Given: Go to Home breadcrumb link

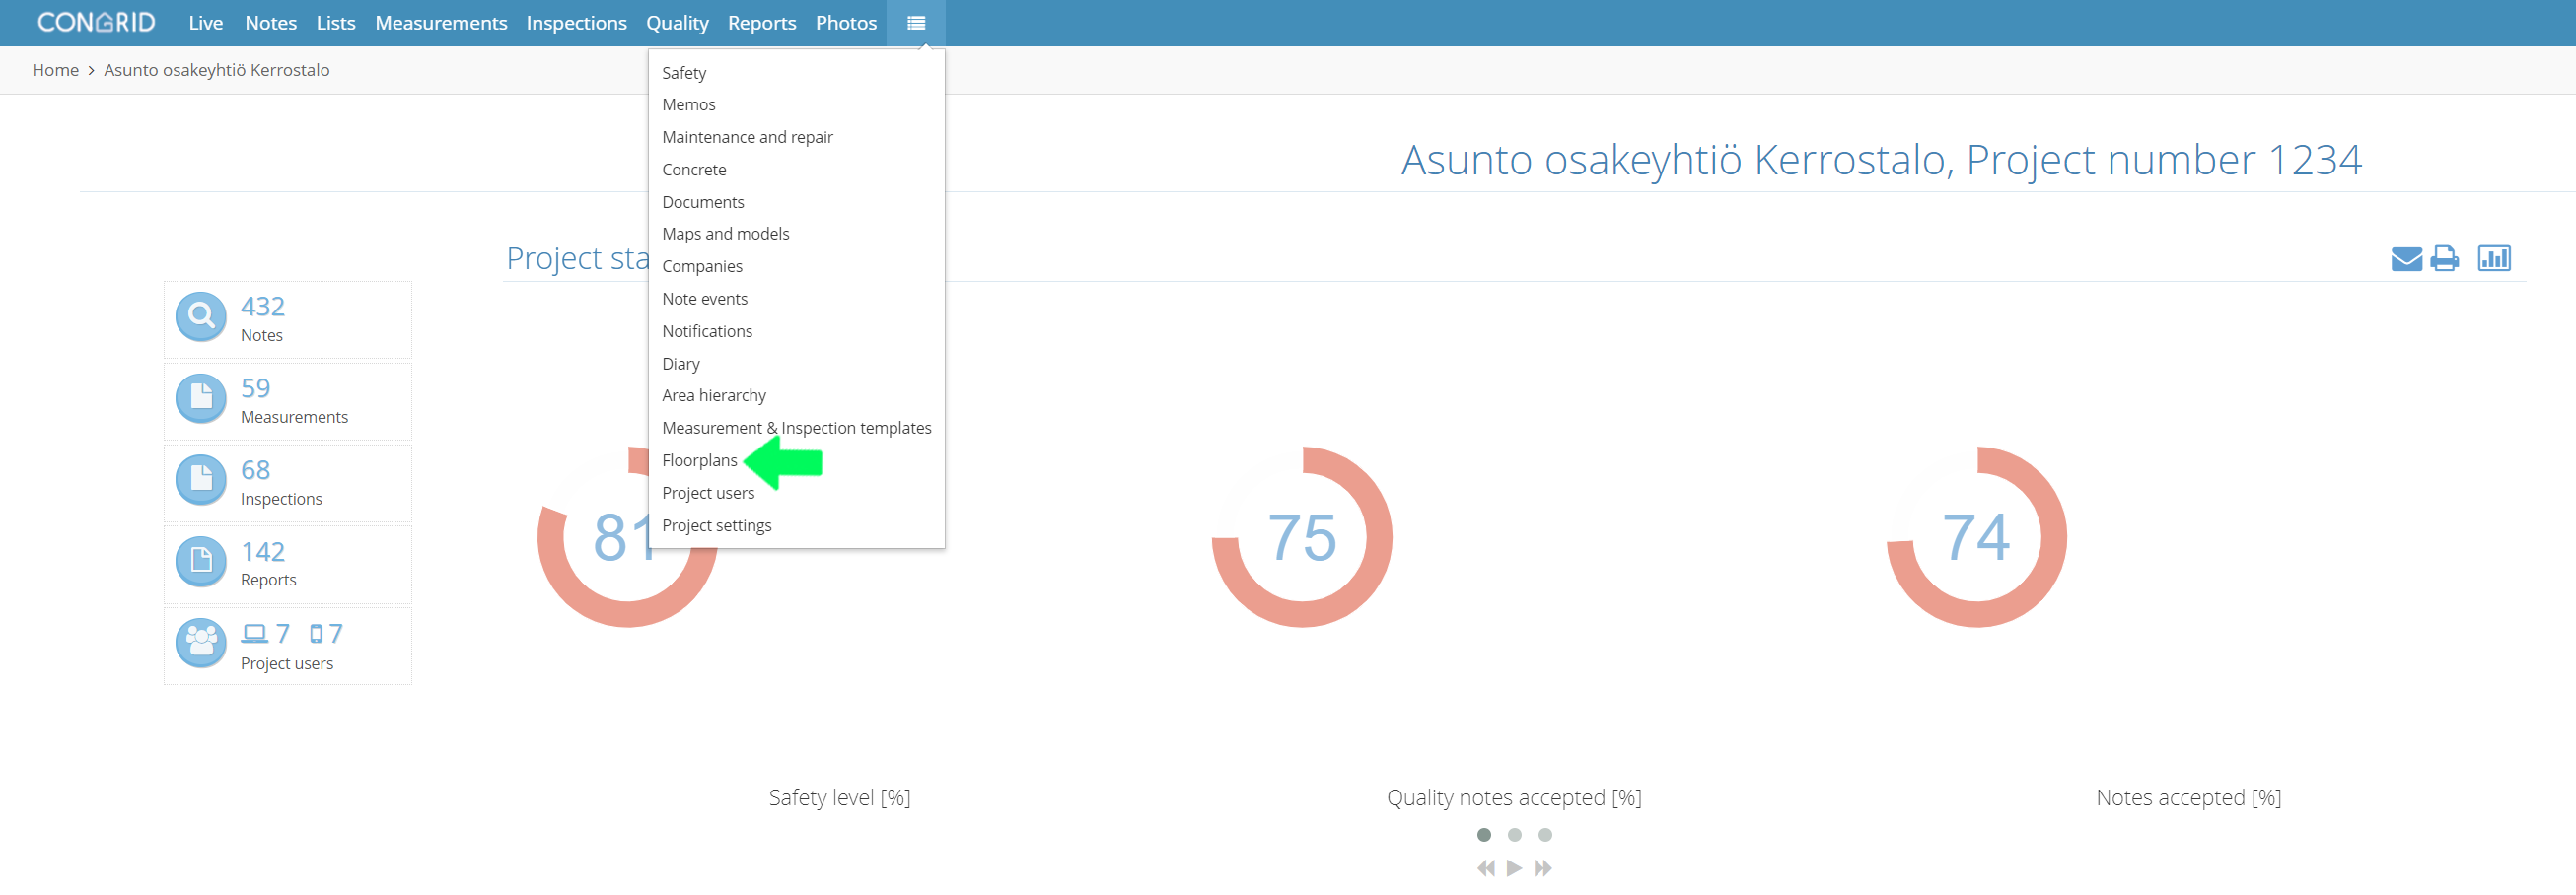Looking at the screenshot, I should pyautogui.click(x=55, y=70).
